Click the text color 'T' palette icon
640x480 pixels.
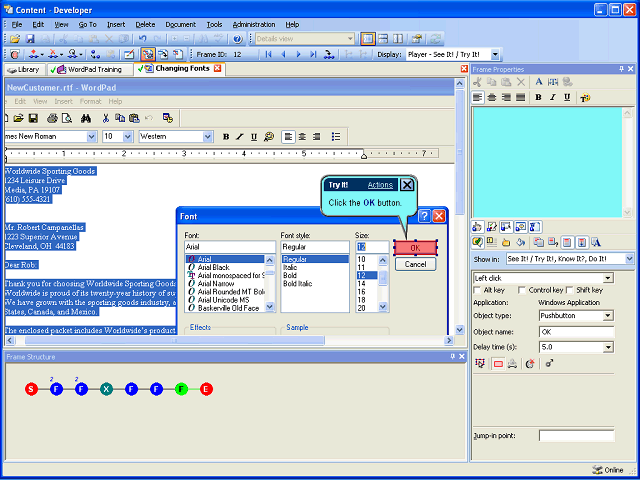[585, 98]
